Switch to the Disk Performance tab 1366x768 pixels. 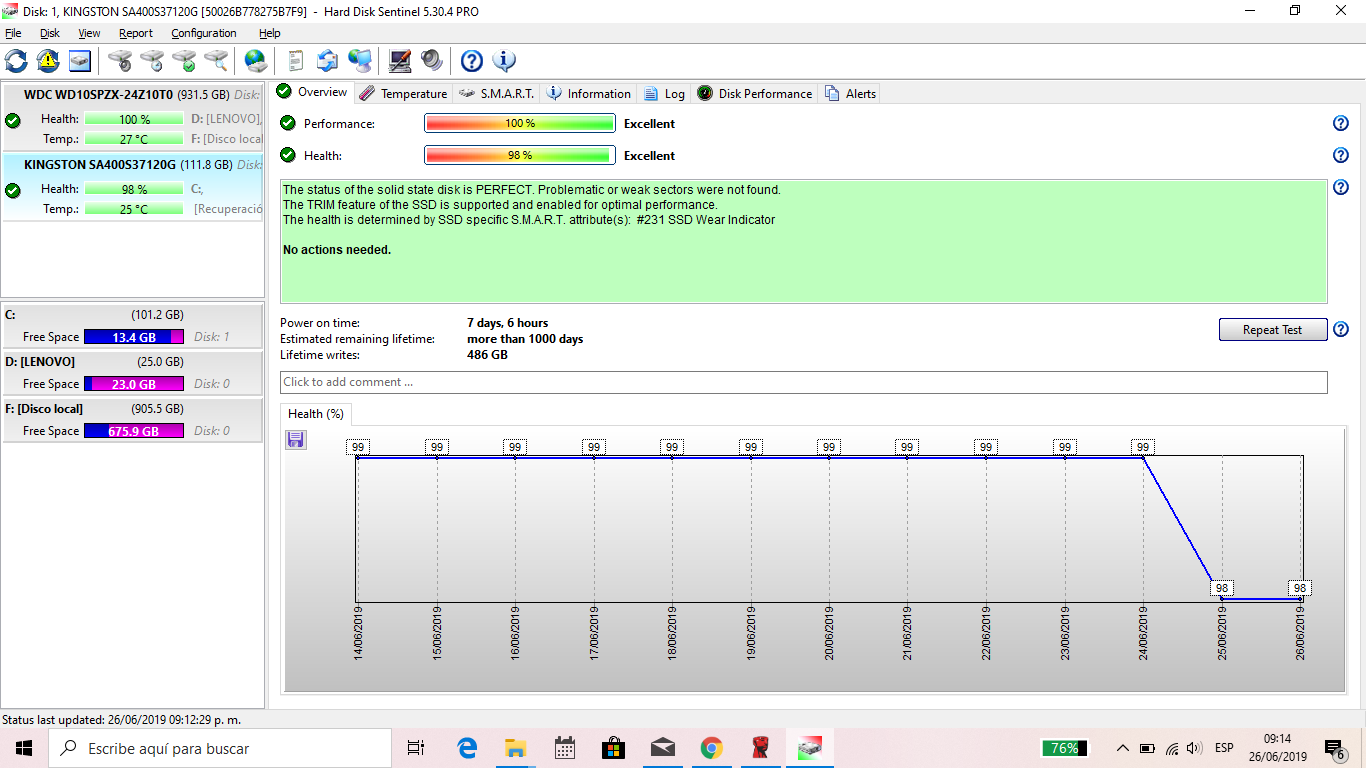pyautogui.click(x=754, y=93)
